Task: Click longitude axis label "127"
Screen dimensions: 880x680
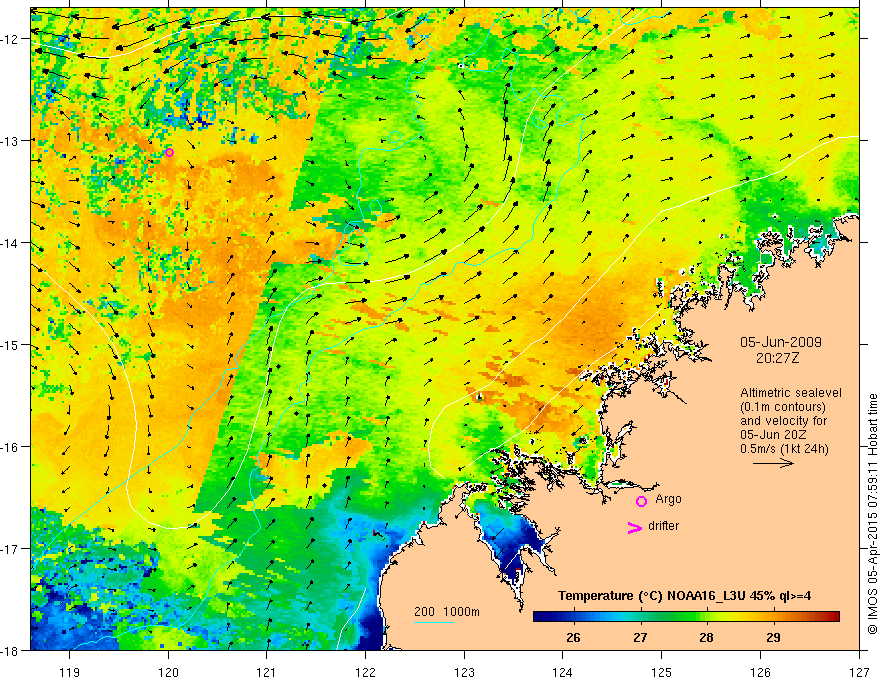Action: [x=859, y=671]
